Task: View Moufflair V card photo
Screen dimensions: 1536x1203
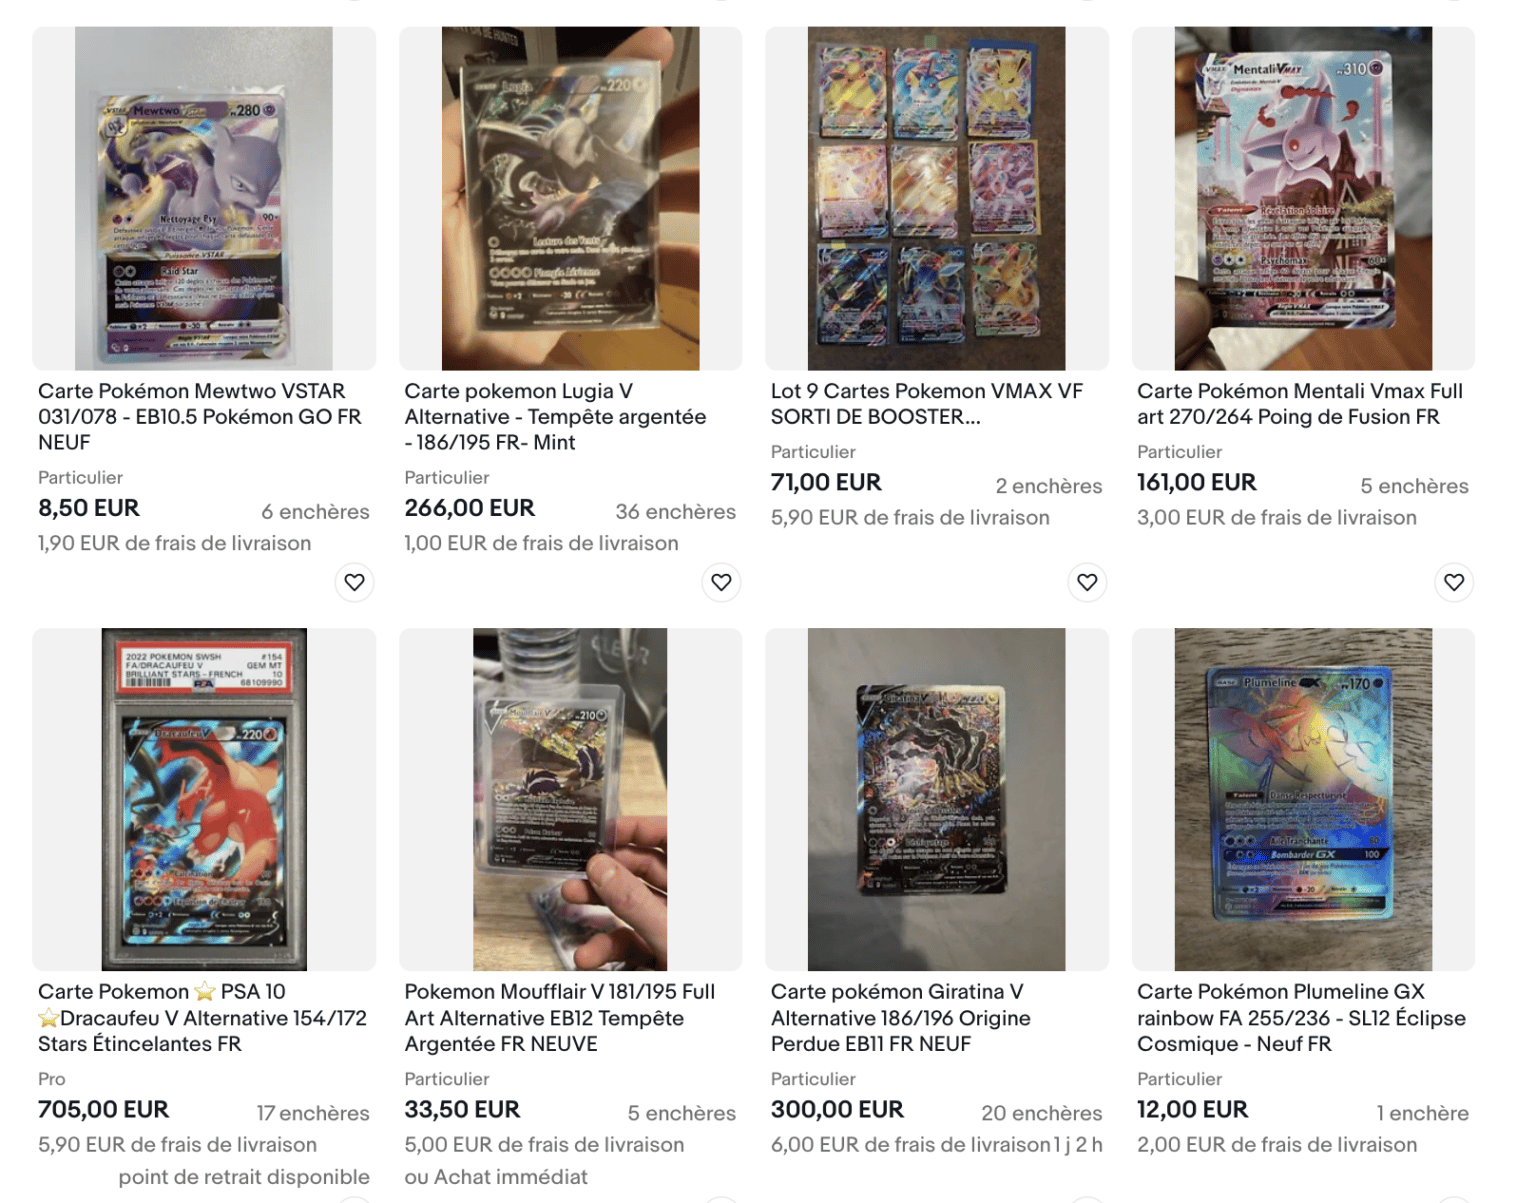Action: 571,799
